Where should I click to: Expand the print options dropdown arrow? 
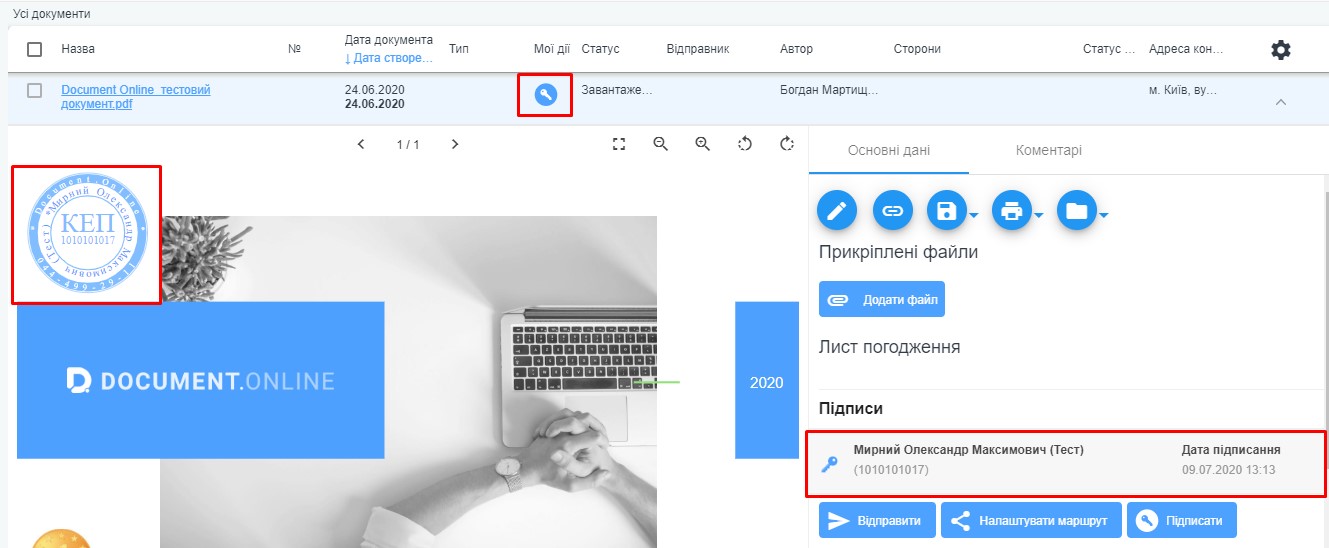1038,214
